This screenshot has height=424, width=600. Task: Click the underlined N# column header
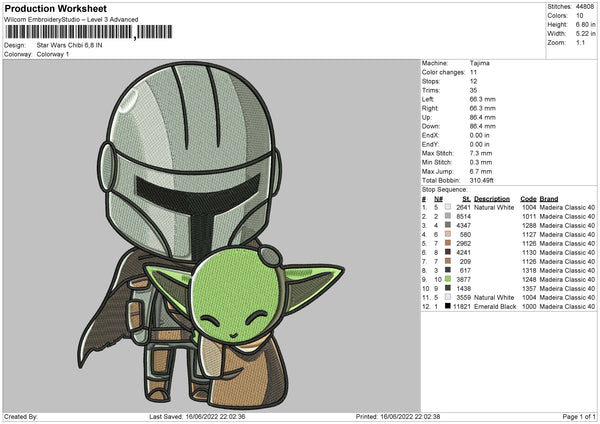(439, 199)
